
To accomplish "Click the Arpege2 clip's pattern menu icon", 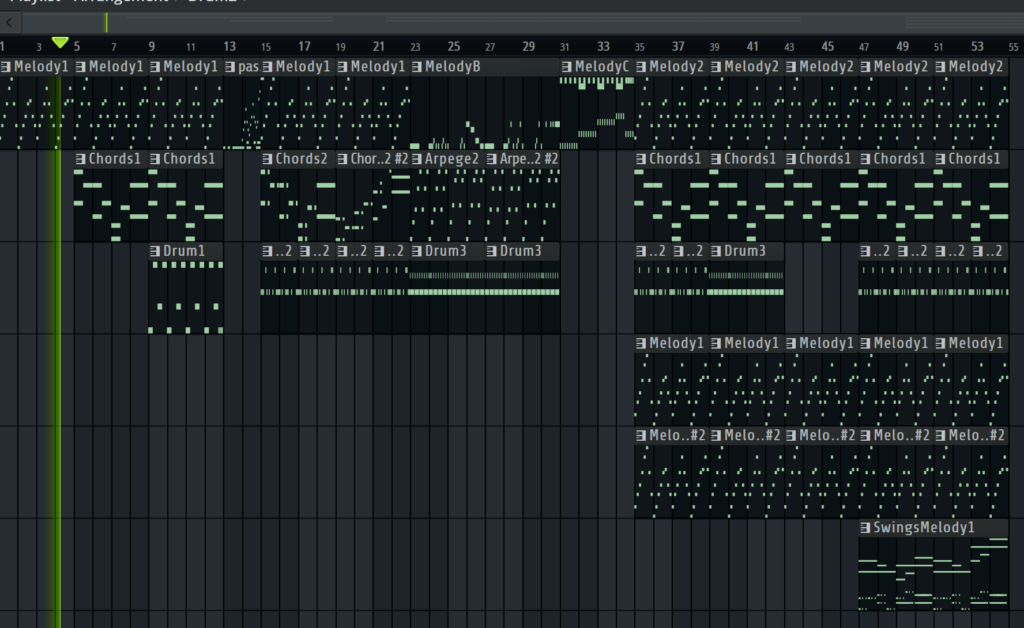I will tap(417, 159).
